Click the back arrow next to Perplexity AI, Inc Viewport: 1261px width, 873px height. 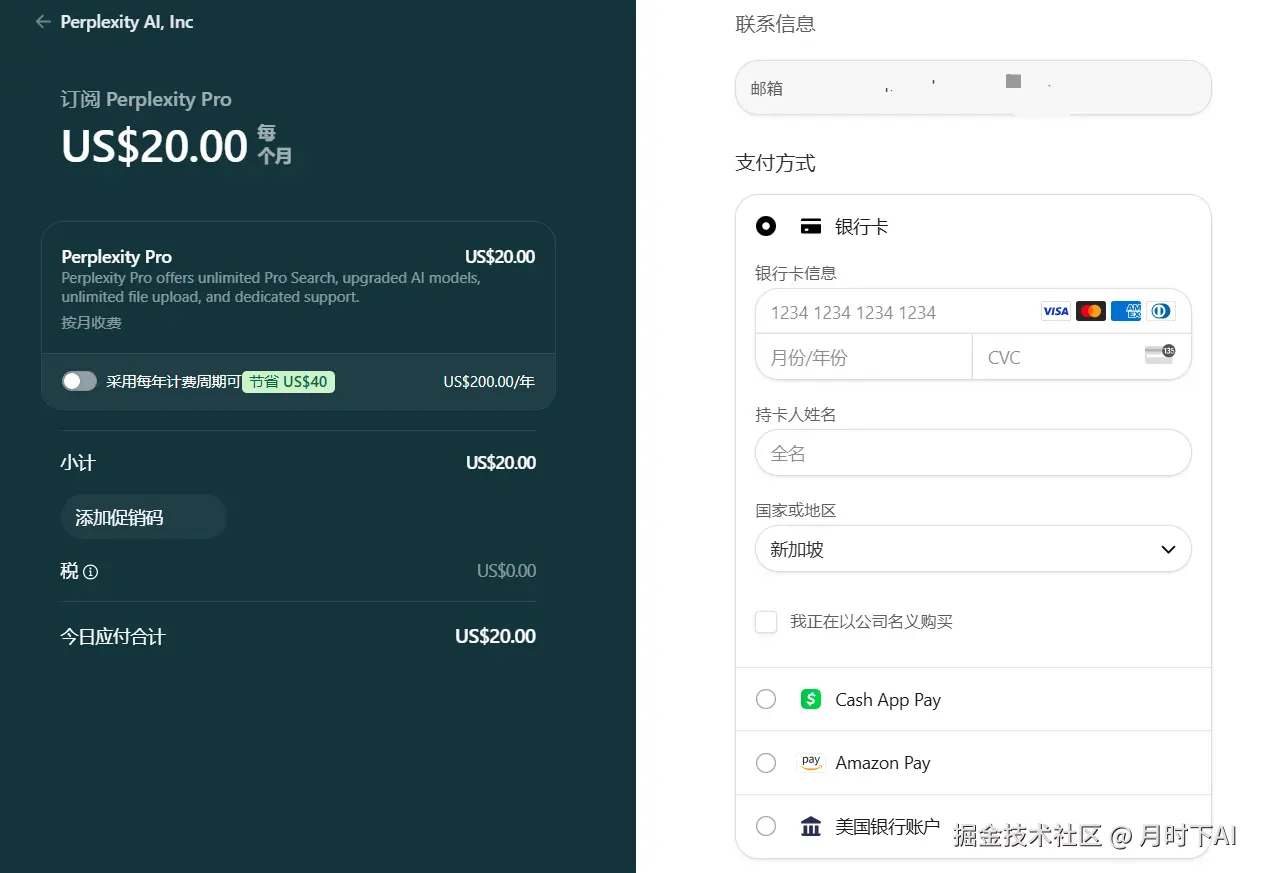tap(42, 21)
